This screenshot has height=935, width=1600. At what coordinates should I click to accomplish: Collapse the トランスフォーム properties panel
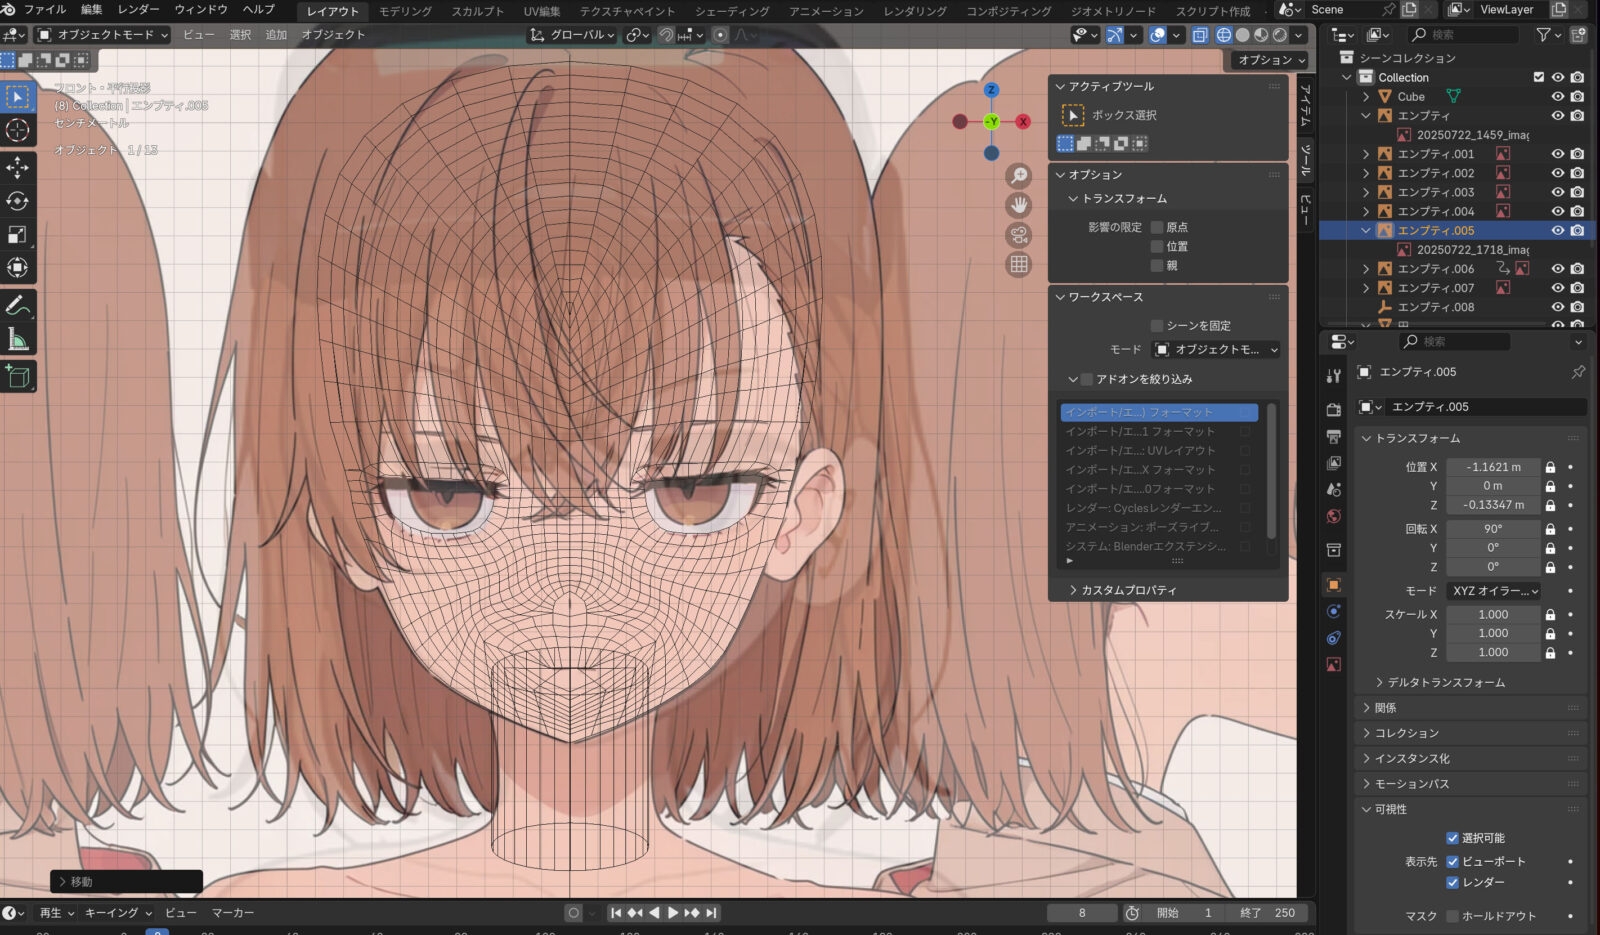click(x=1410, y=438)
